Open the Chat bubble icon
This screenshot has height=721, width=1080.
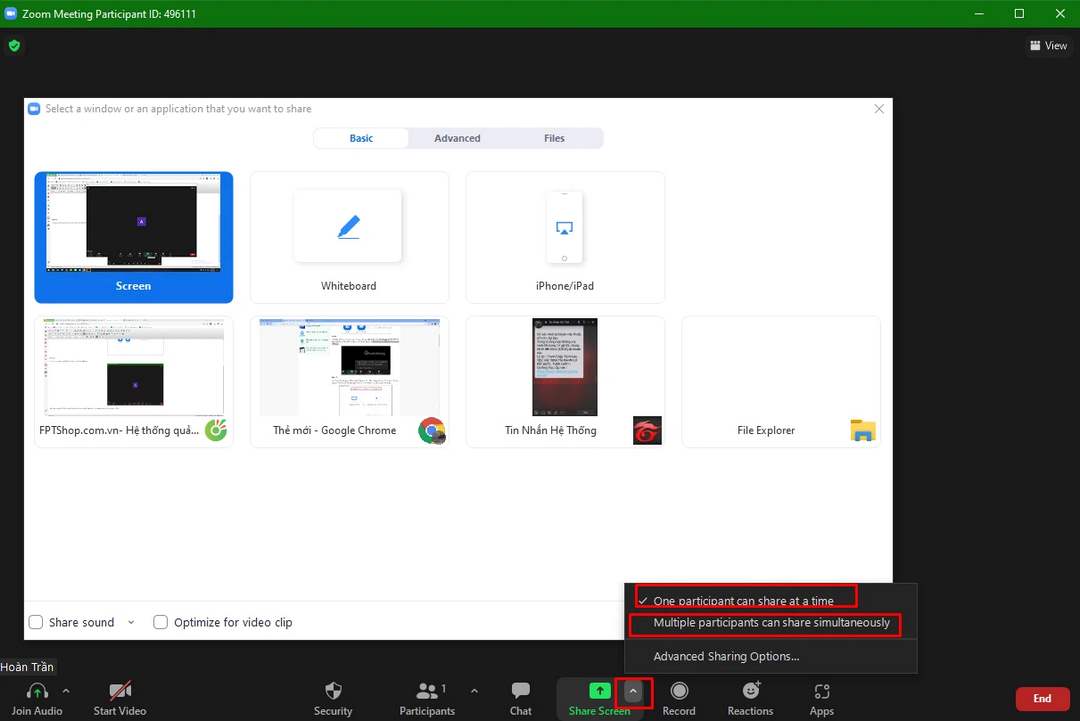(x=521, y=690)
